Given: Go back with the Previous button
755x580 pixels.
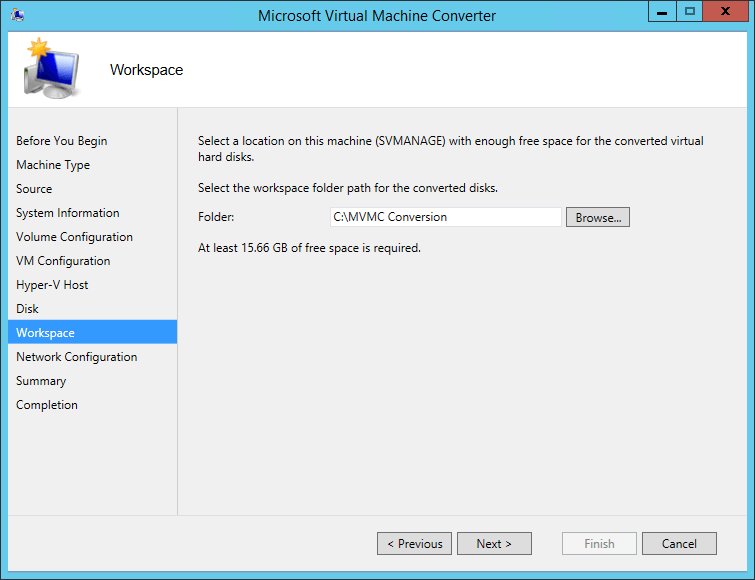Looking at the screenshot, I should point(415,543).
